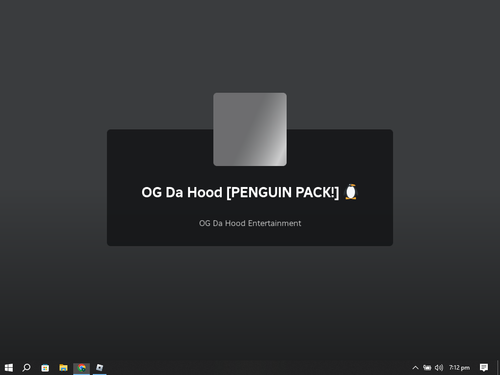Open the clock showing 7:12 pm

tap(459, 367)
